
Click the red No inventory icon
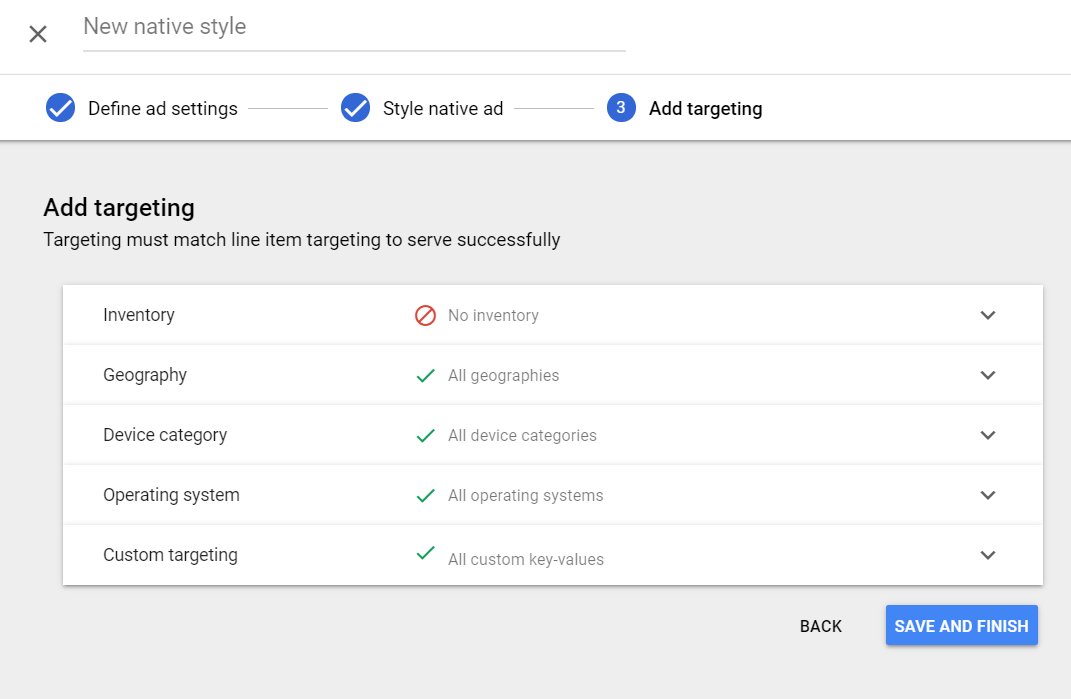425,315
